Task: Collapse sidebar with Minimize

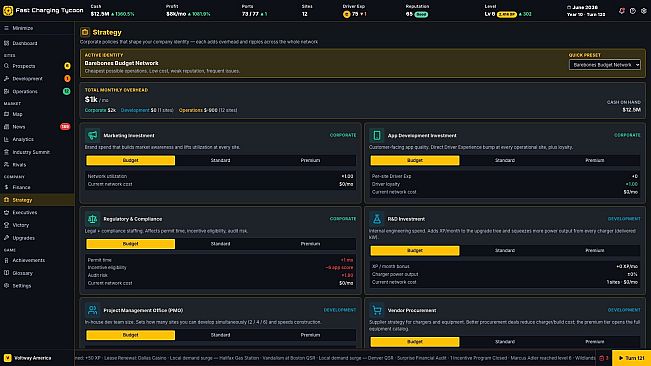Action: [37, 28]
